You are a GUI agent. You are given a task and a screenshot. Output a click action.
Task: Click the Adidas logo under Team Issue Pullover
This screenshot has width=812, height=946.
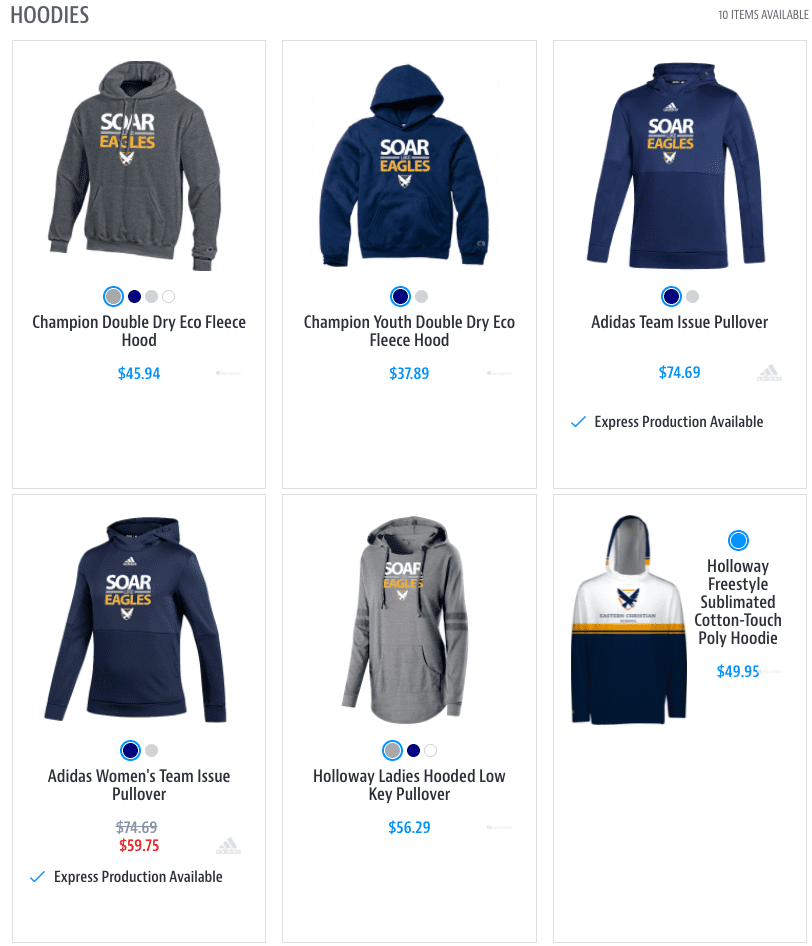pyautogui.click(x=769, y=373)
